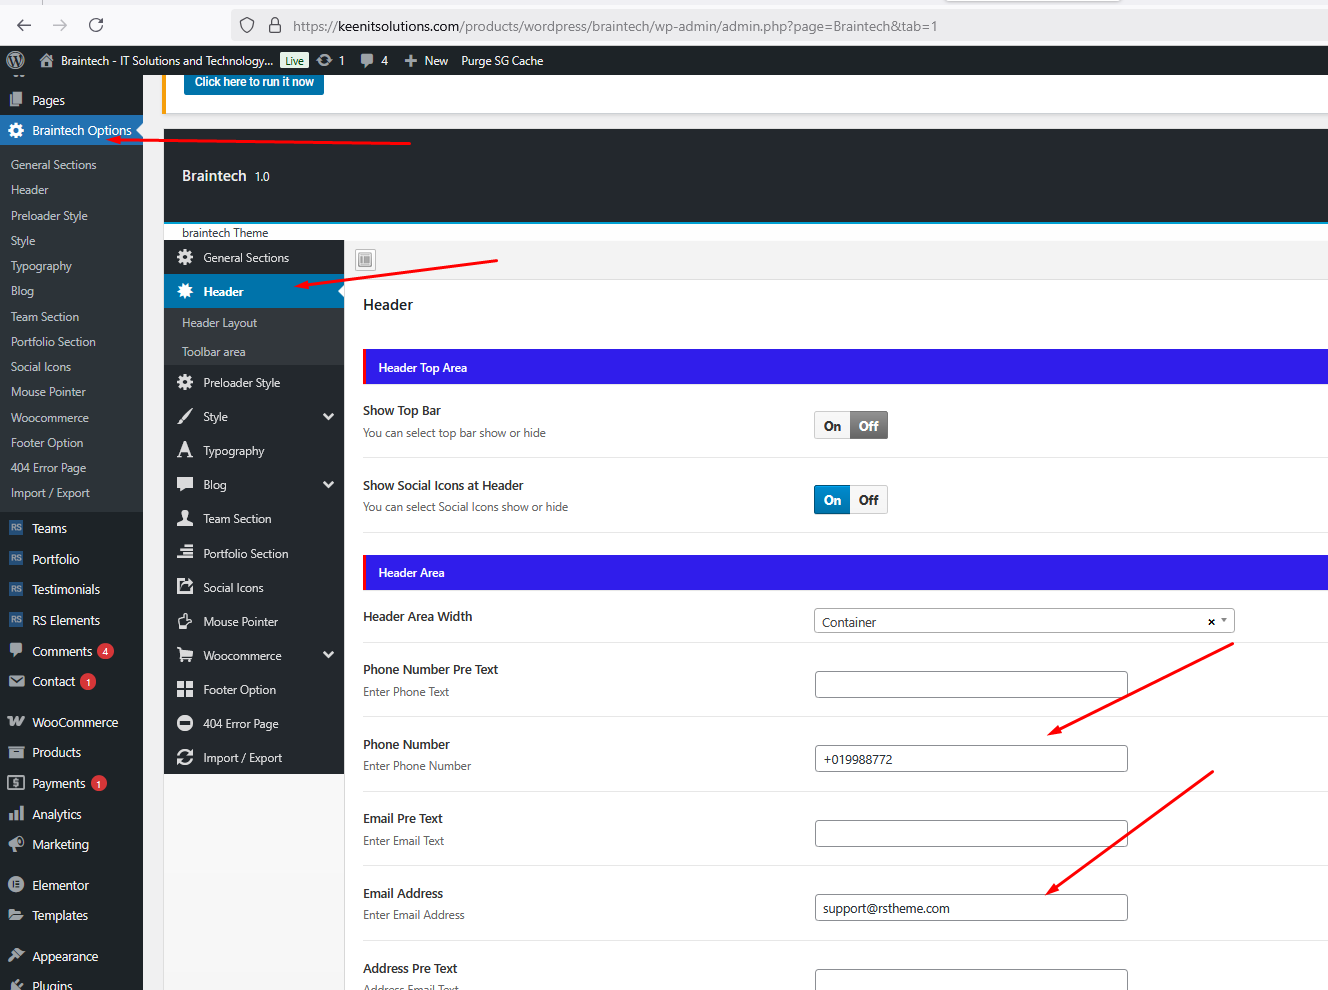Viewport: 1328px width, 990px height.
Task: Open Typography in theme panel
Action: pos(254,451)
